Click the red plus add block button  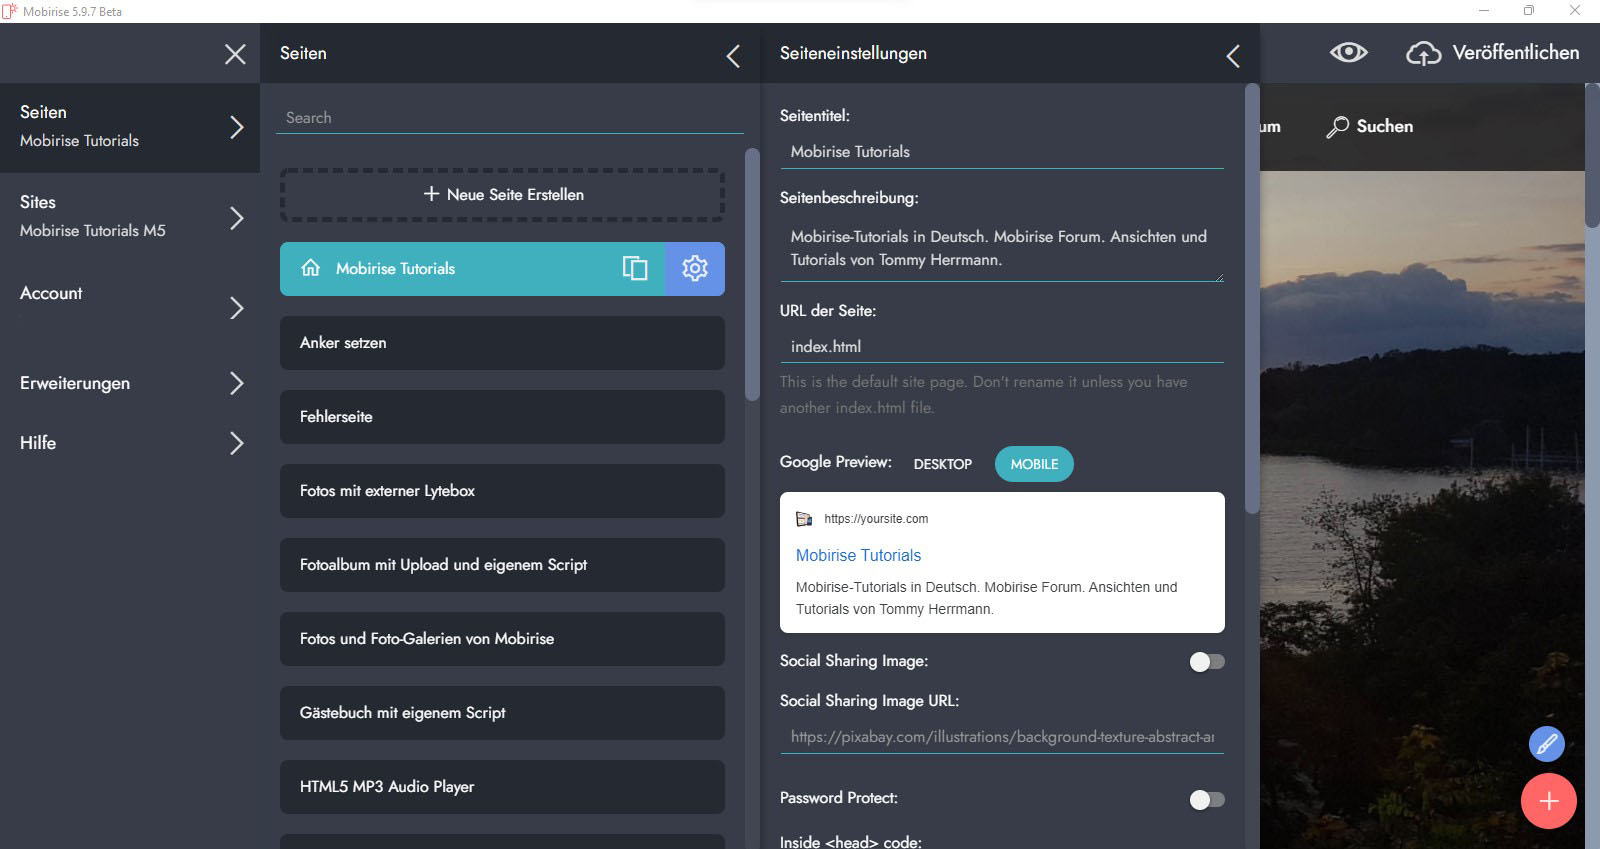[x=1548, y=801]
